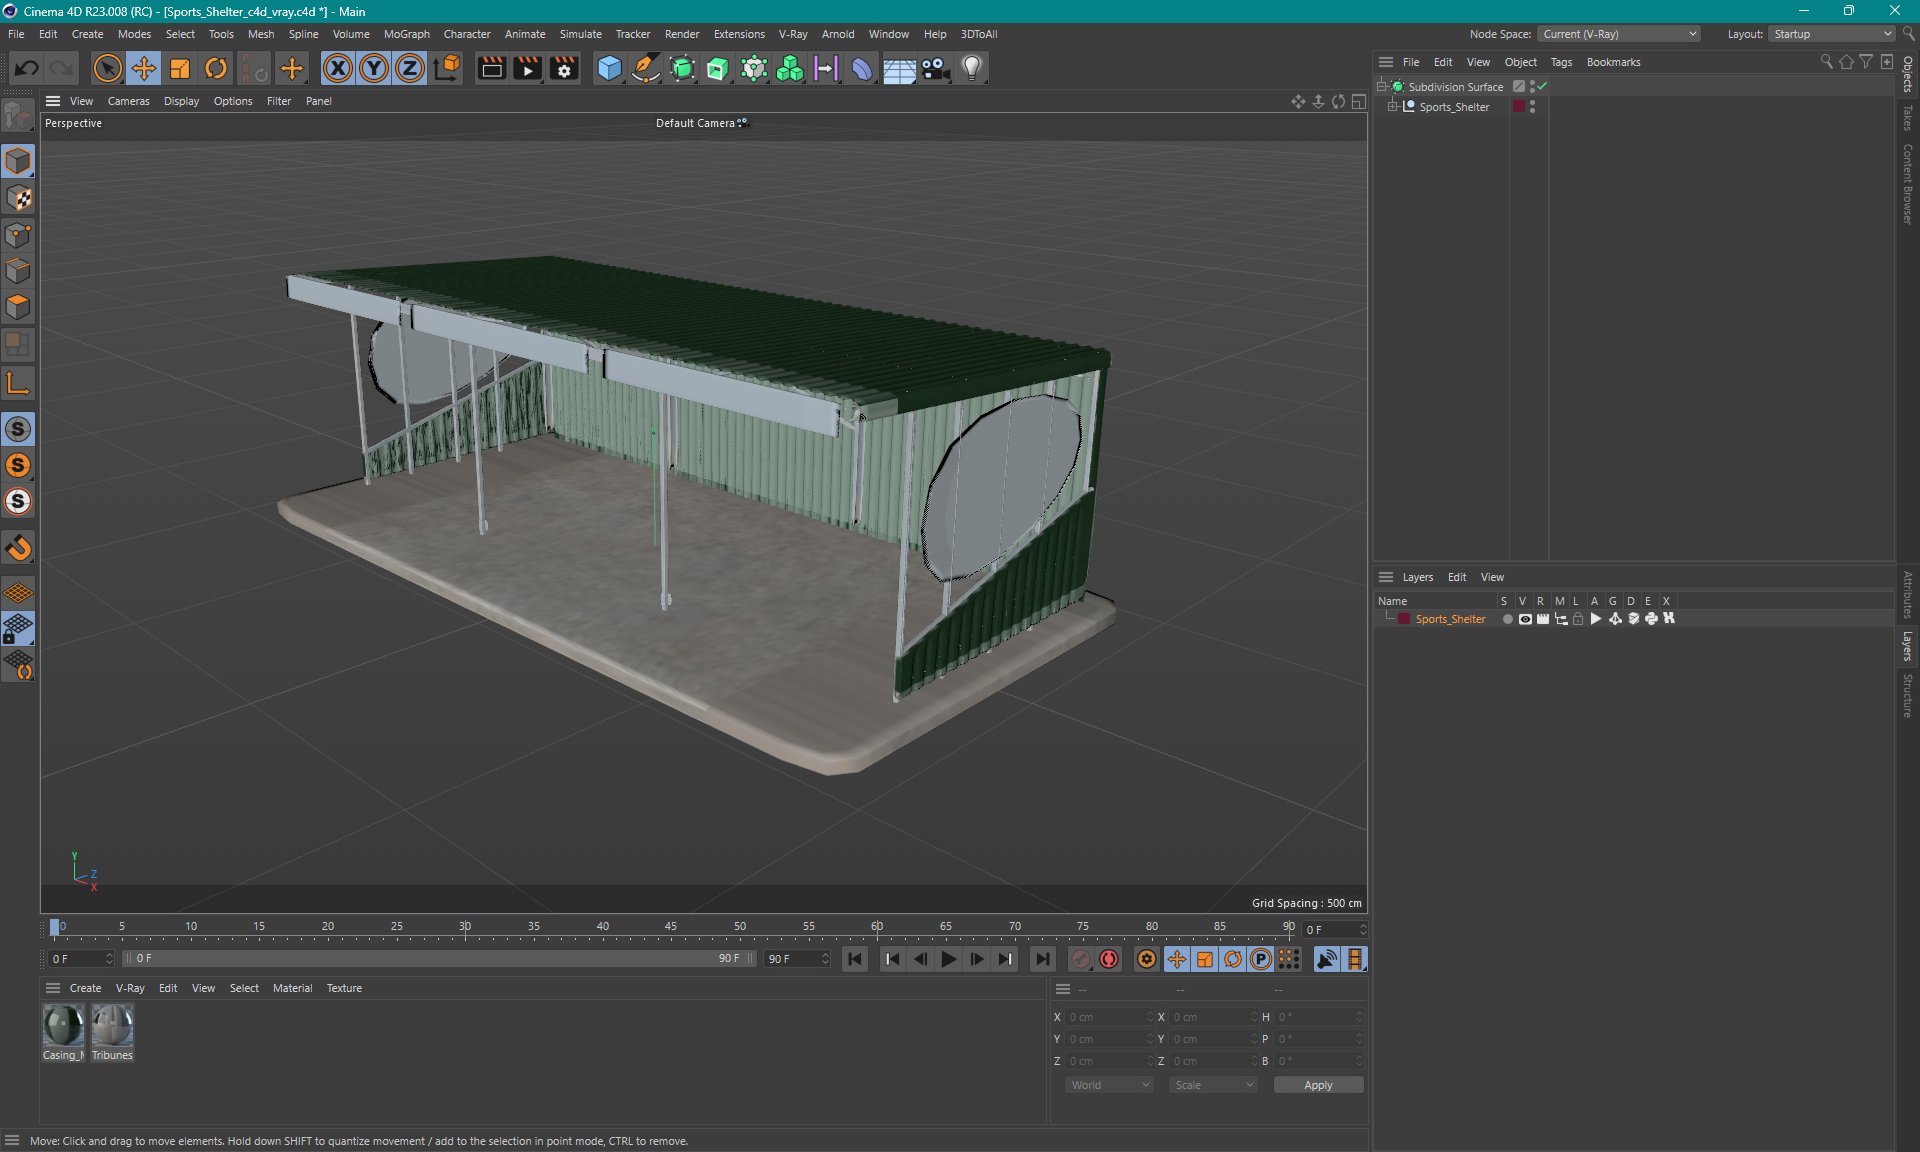Toggle Enable Snap S icon
The width and height of the screenshot is (1920, 1152).
tap(18, 429)
